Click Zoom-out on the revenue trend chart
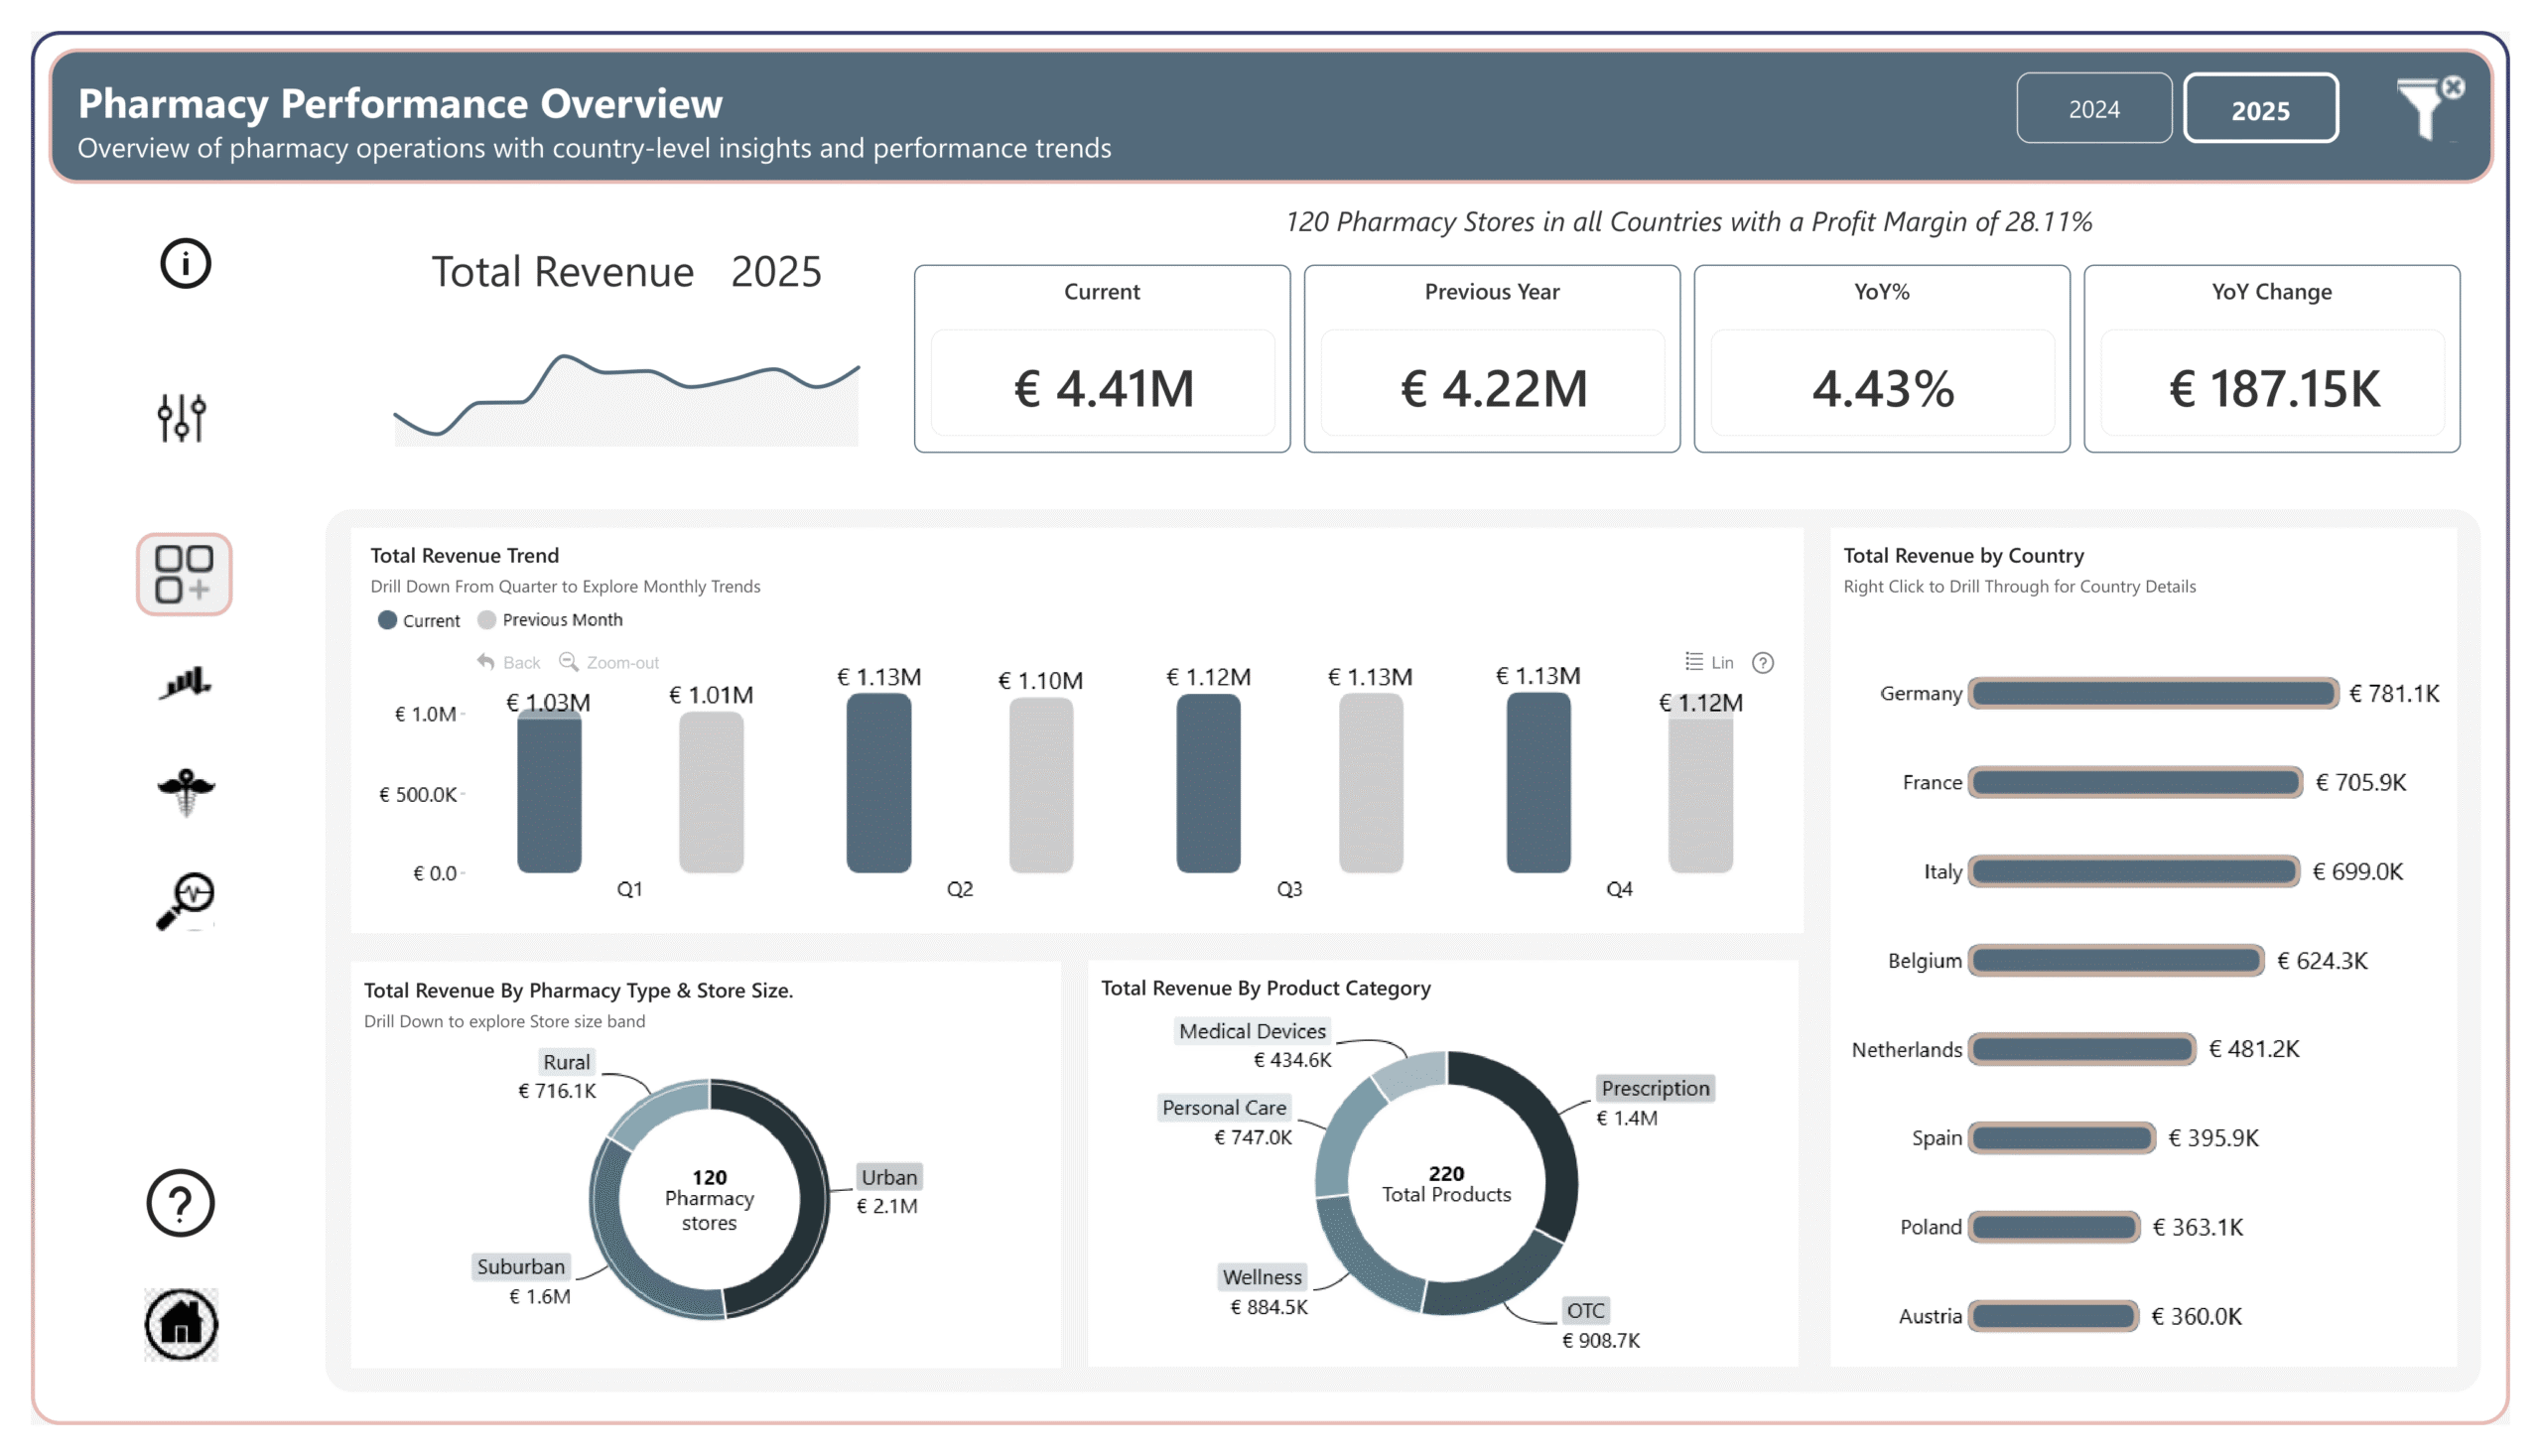The image size is (2541, 1456). (x=609, y=662)
